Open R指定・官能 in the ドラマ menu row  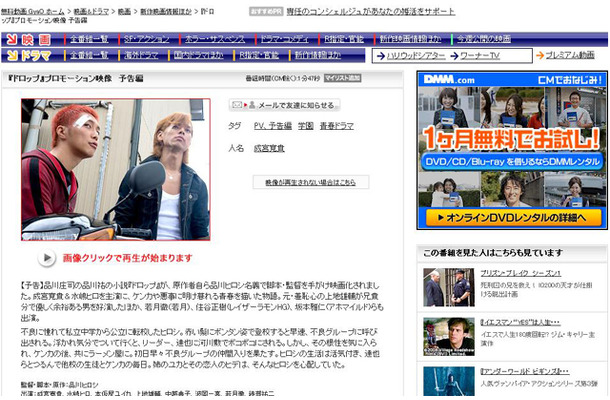tap(259, 55)
